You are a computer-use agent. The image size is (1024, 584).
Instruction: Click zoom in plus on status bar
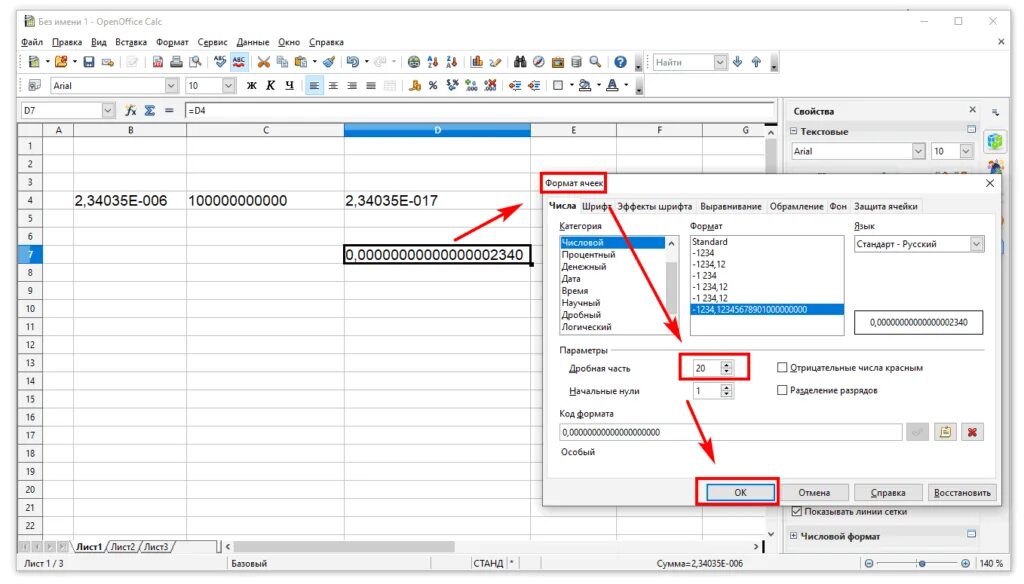965,563
